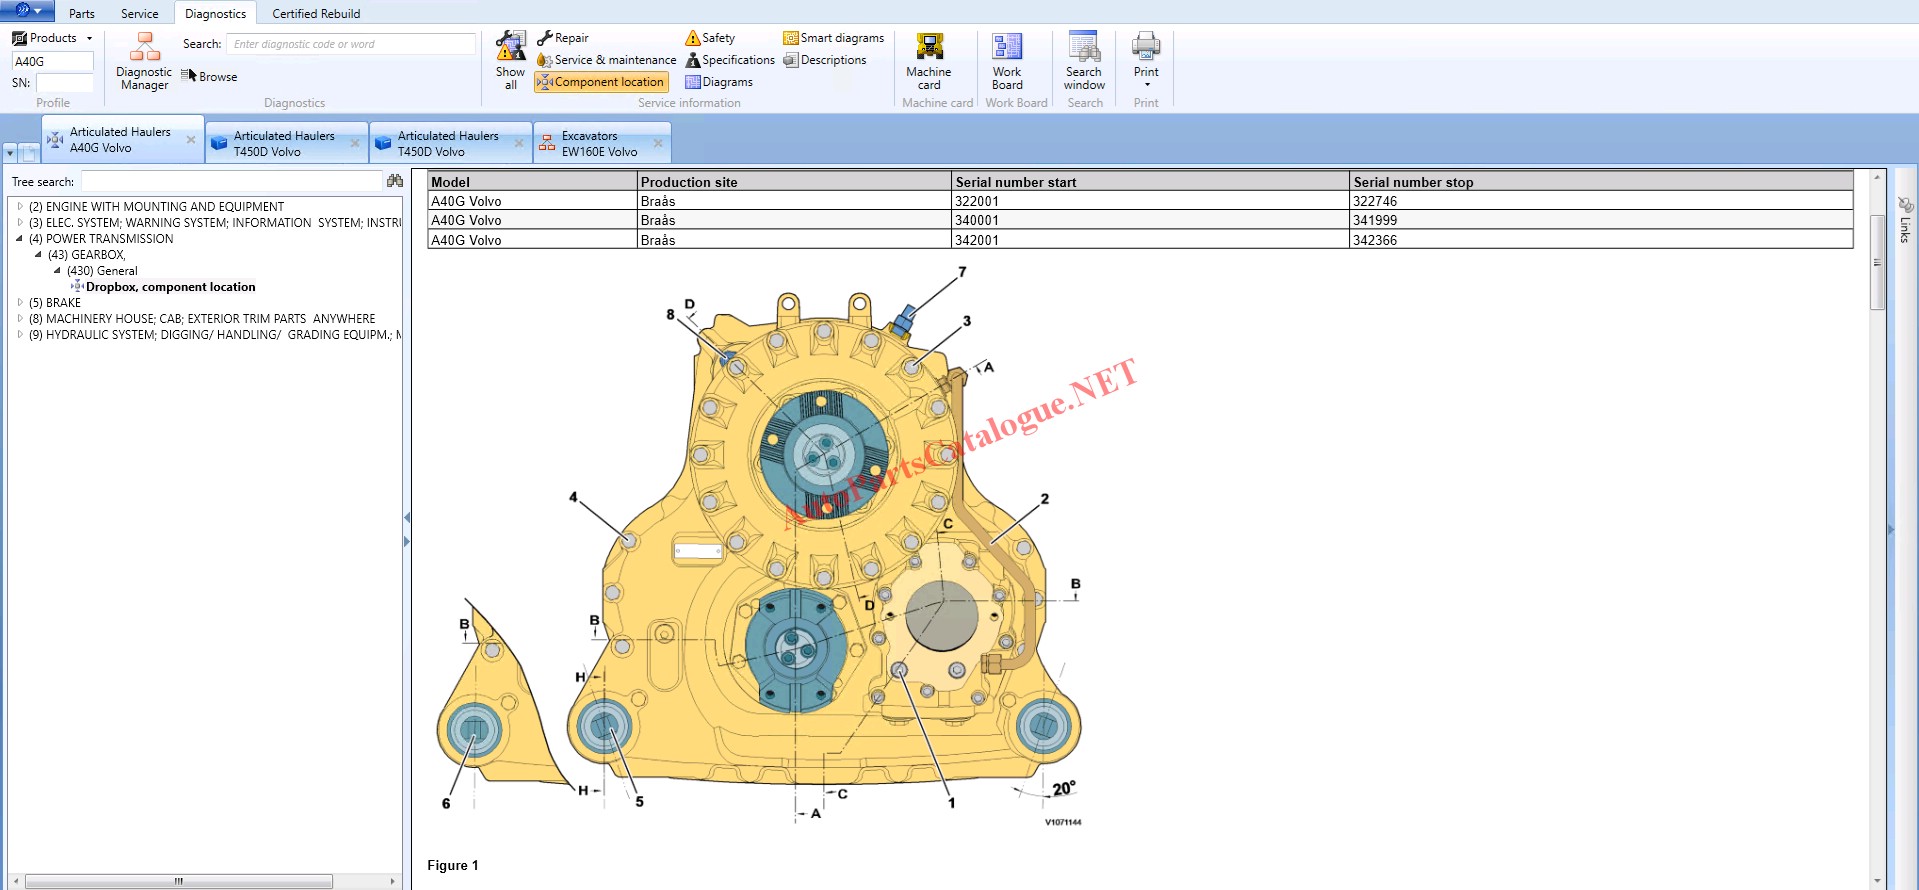Switch to the Parts ribbon tab
Screen dimensions: 1919x890
[x=82, y=14]
